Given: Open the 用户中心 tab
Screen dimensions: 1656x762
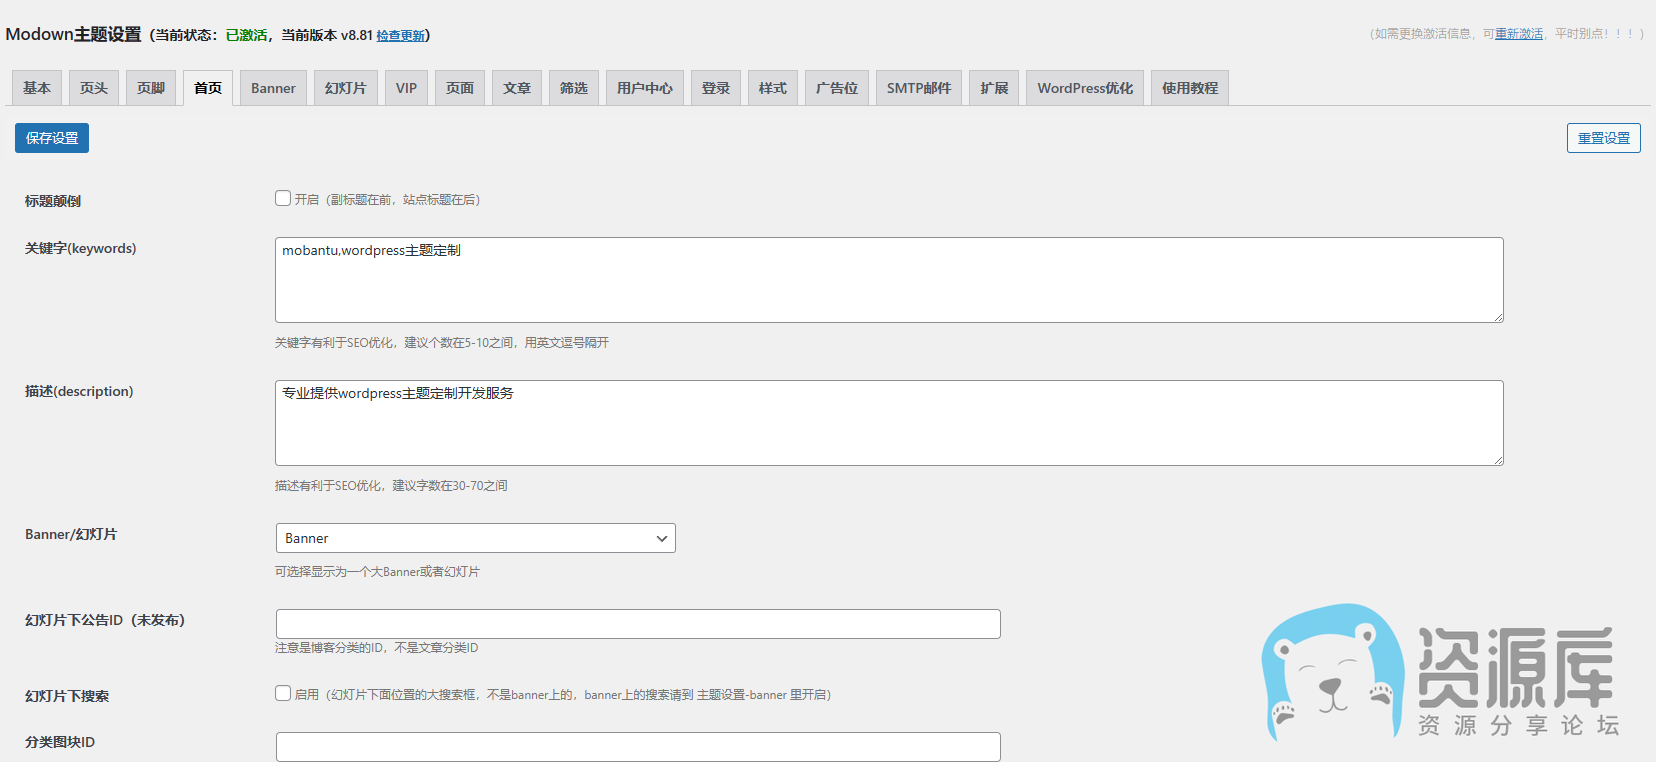Looking at the screenshot, I should click(644, 88).
